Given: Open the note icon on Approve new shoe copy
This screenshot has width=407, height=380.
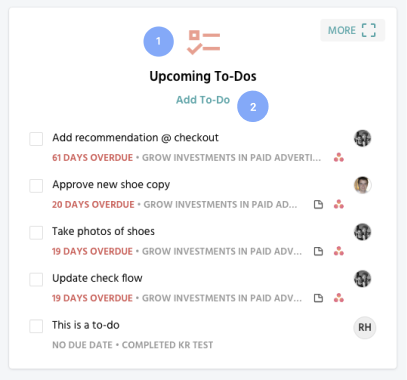Looking at the screenshot, I should point(318,204).
